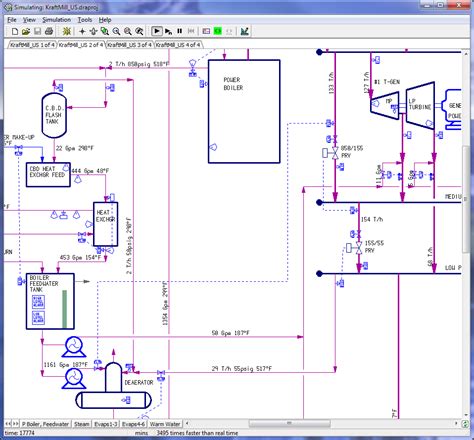This screenshot has width=474, height=440.
Task: Open the Simulation menu
Action: pos(56,20)
